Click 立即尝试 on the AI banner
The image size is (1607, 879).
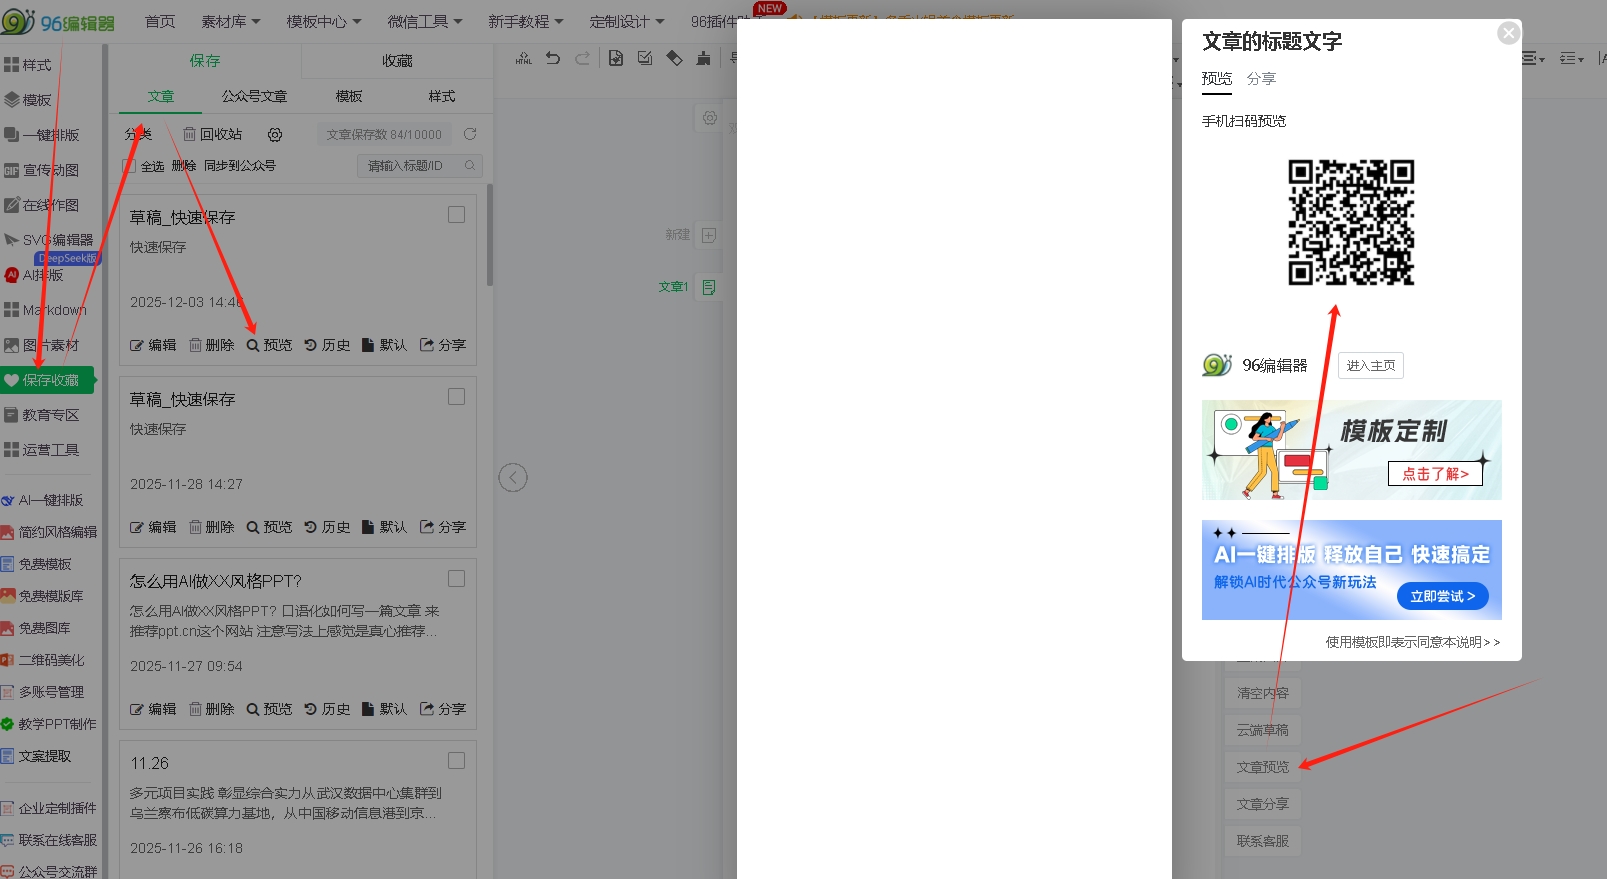[1442, 596]
